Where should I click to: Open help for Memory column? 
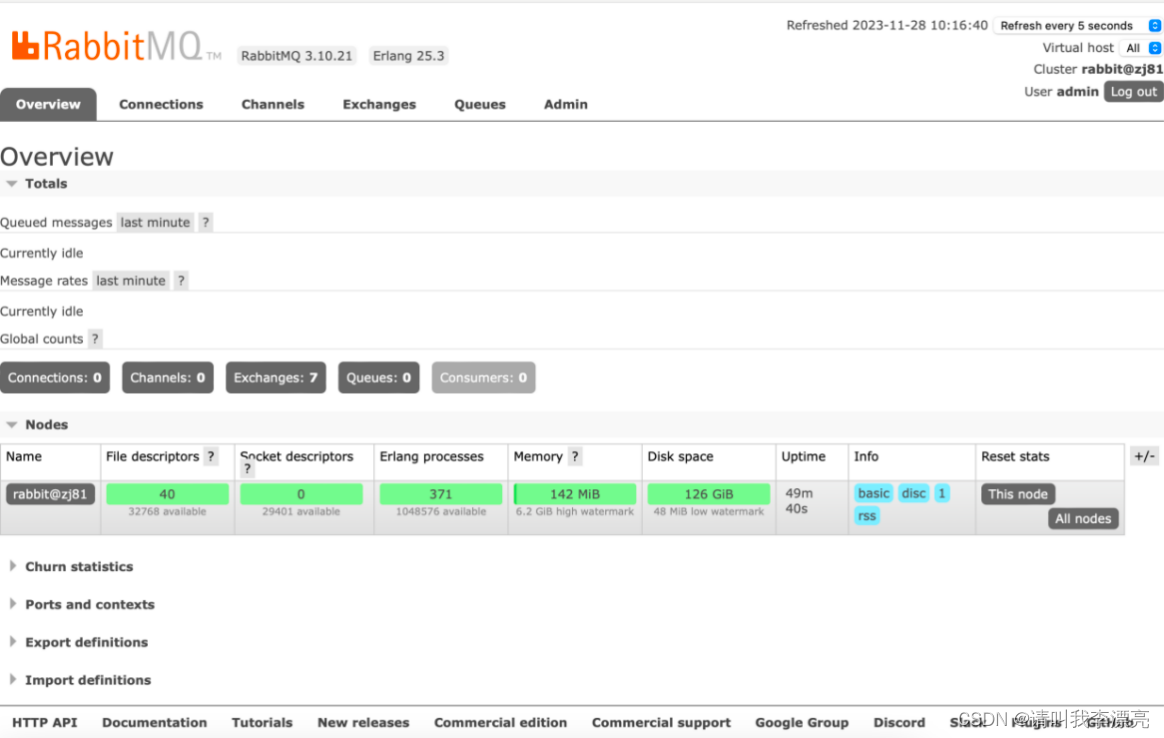pos(575,457)
